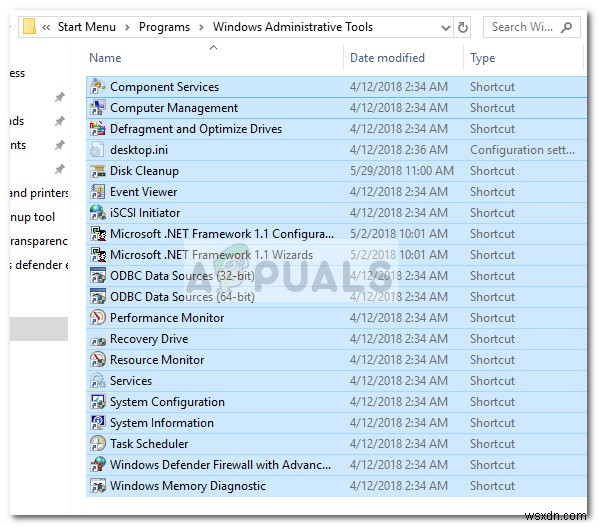Select the Windows Memory Diagnostic icon
This screenshot has width=598, height=526.
(98, 485)
